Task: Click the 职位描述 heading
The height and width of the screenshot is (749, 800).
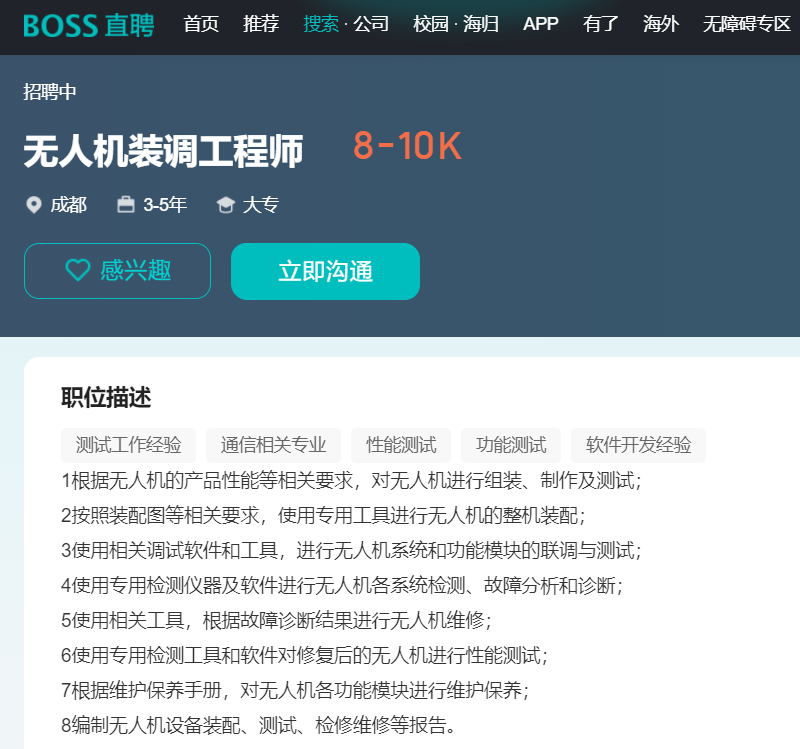Action: click(x=106, y=397)
